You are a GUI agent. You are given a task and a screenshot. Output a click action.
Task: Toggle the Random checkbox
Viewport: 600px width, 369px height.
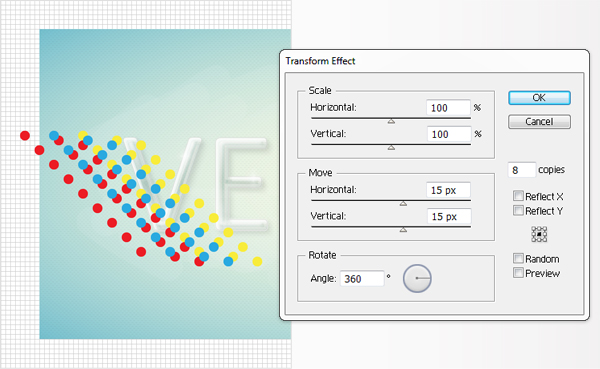click(518, 258)
